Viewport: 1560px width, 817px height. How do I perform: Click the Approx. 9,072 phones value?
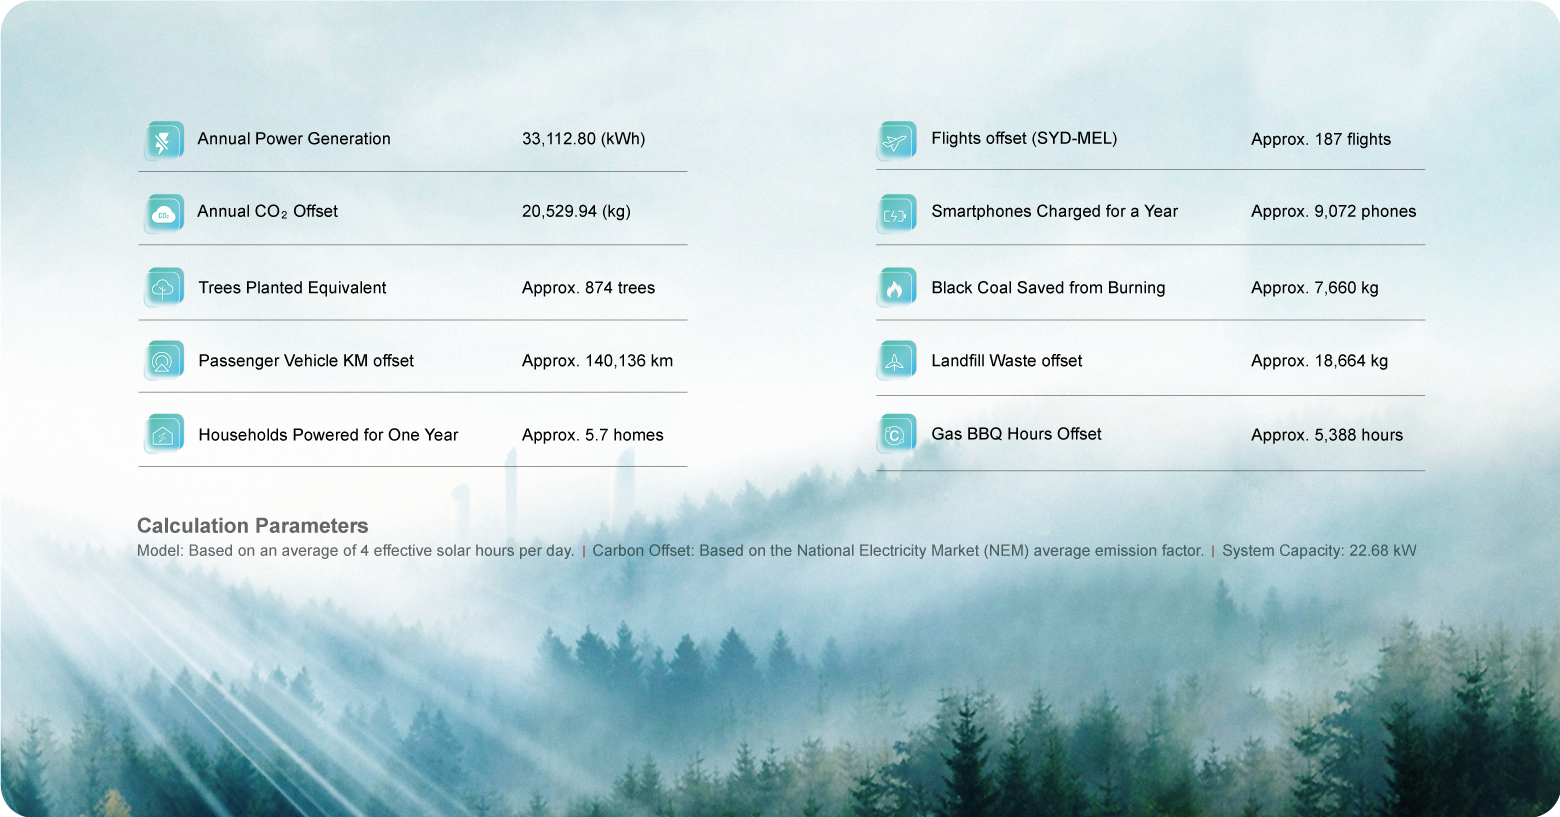tap(1333, 212)
